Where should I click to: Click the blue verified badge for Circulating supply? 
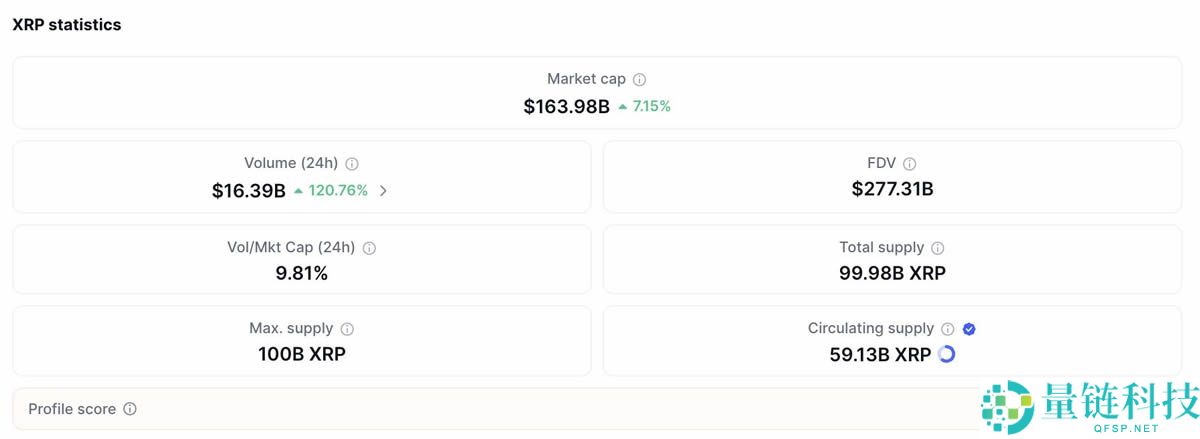pos(969,329)
